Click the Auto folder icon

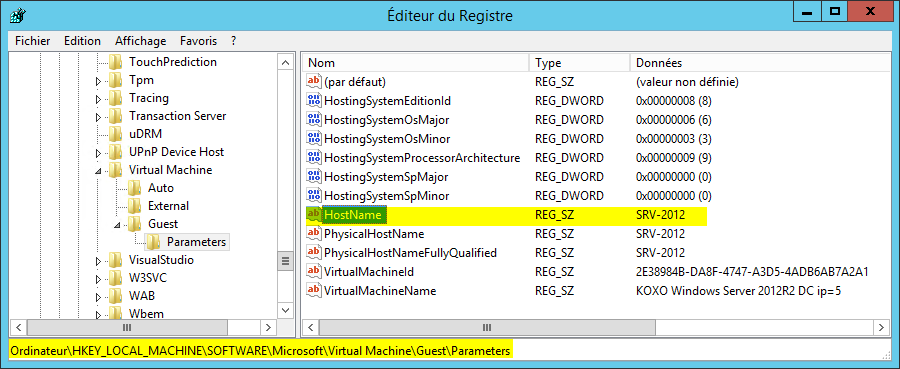134,188
